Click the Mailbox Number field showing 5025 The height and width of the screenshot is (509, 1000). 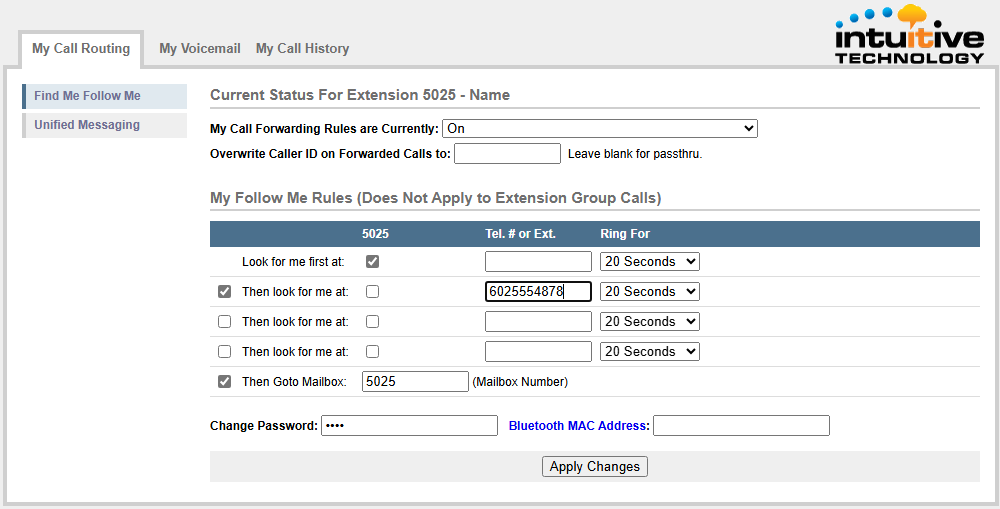[x=415, y=381]
